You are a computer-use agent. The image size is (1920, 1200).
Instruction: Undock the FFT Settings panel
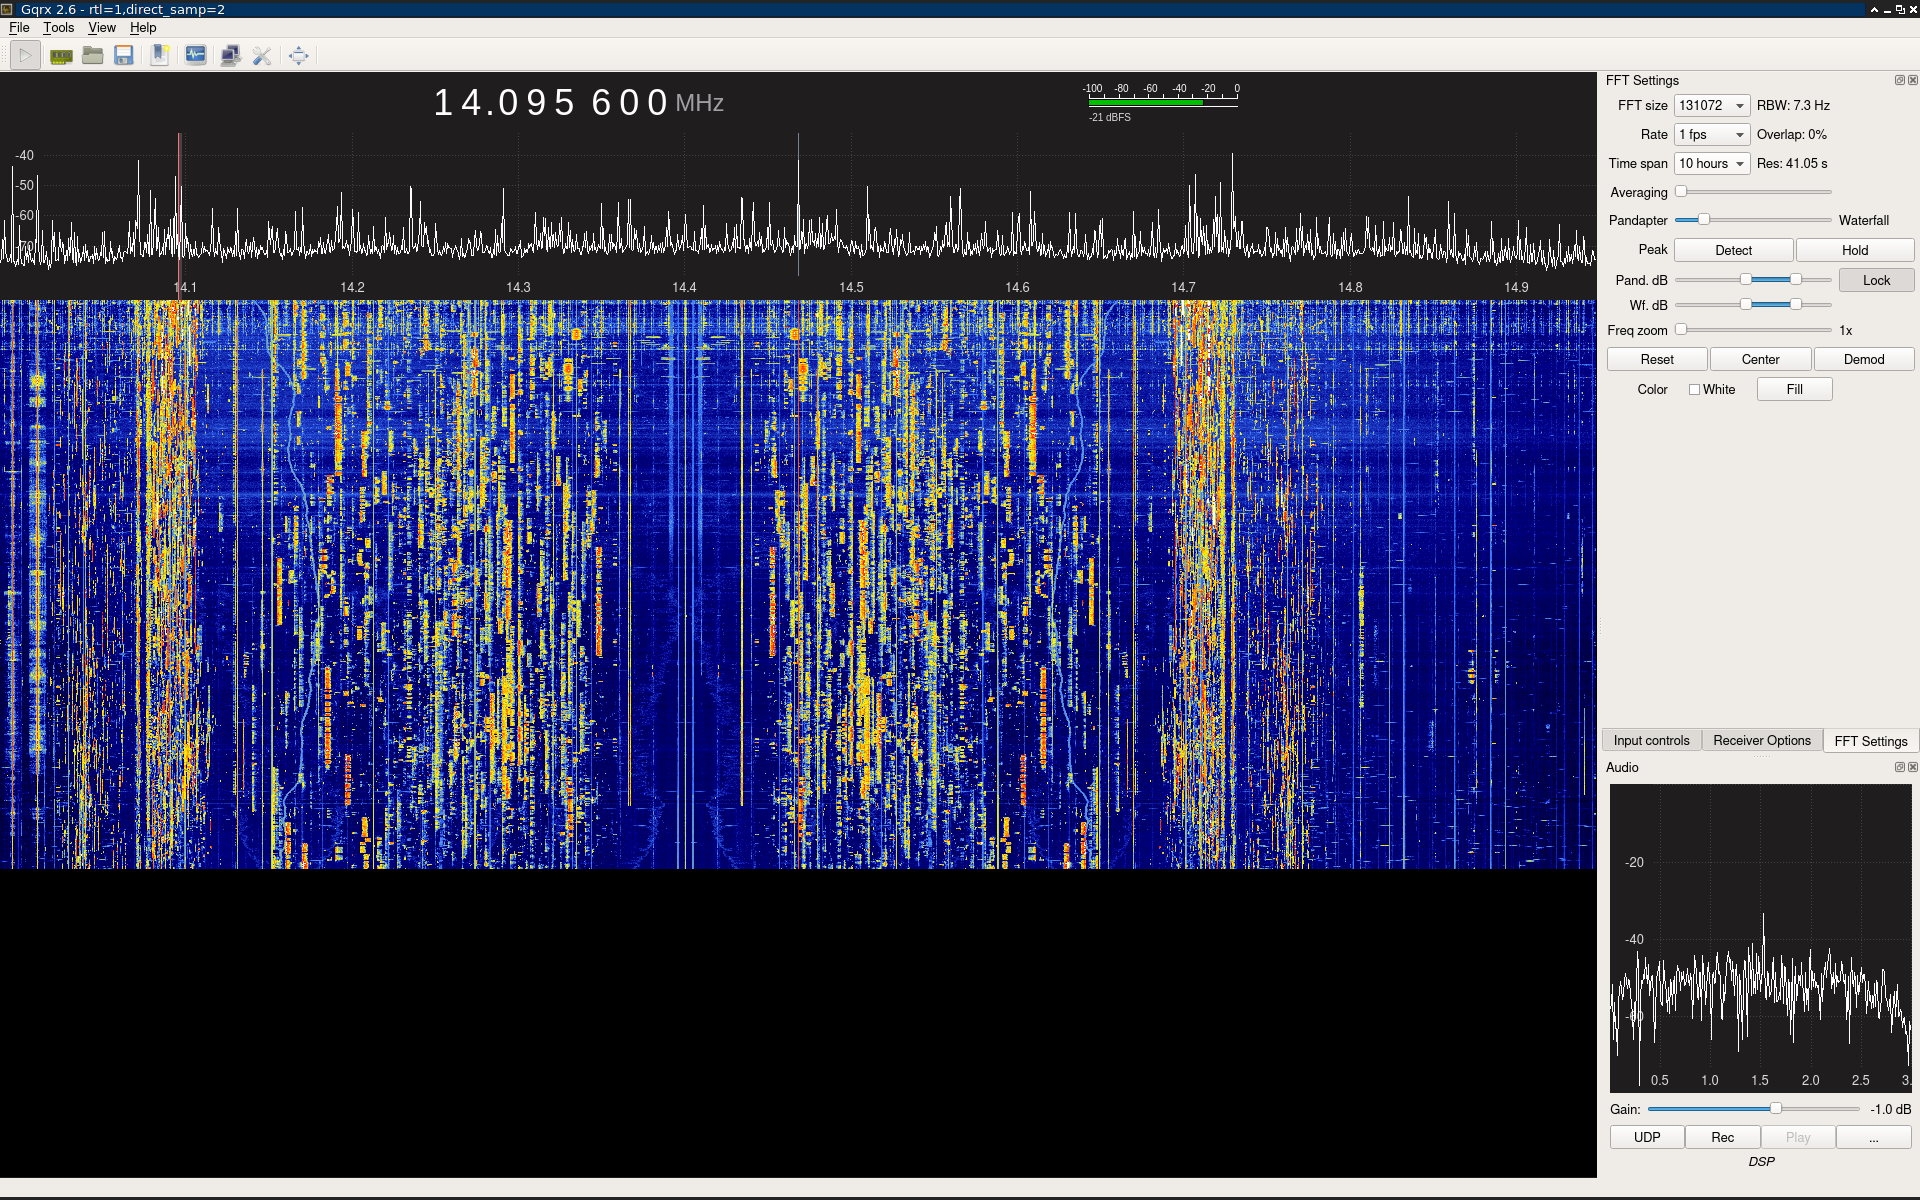coord(1899,80)
